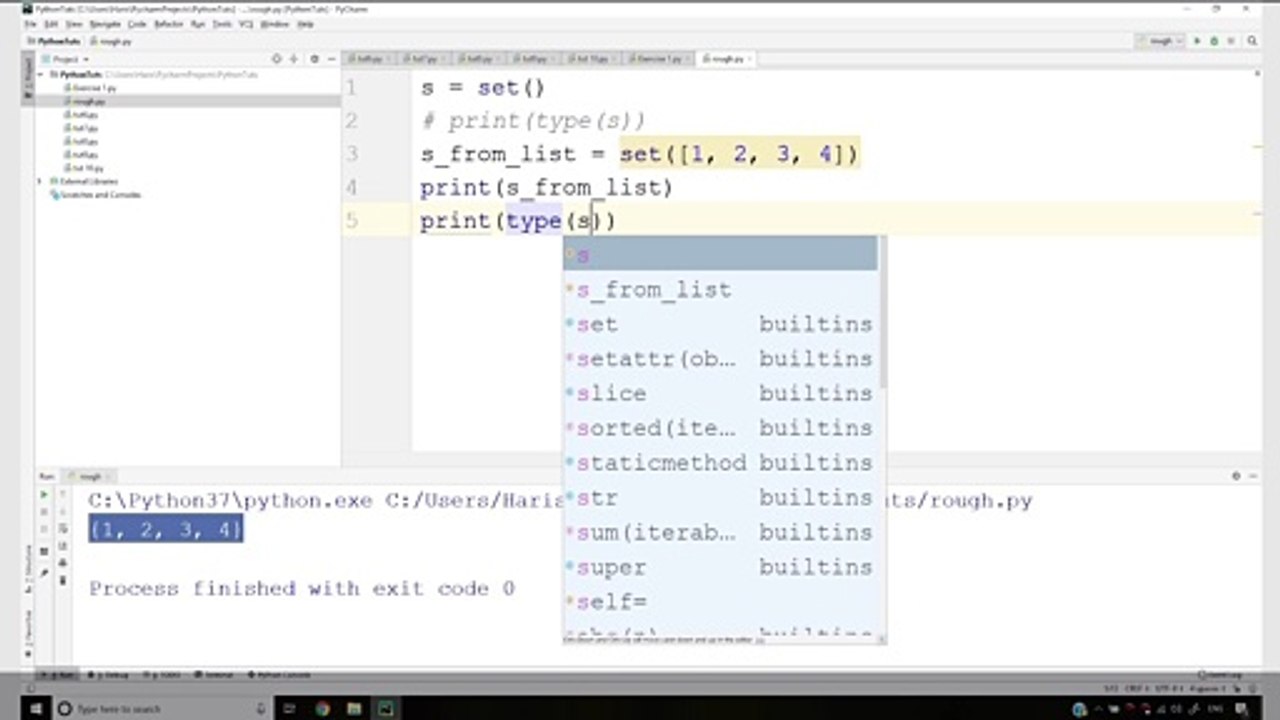The height and width of the screenshot is (720, 1280).
Task: Switch to the Exercise 1.py editor tab
Action: pyautogui.click(x=659, y=59)
